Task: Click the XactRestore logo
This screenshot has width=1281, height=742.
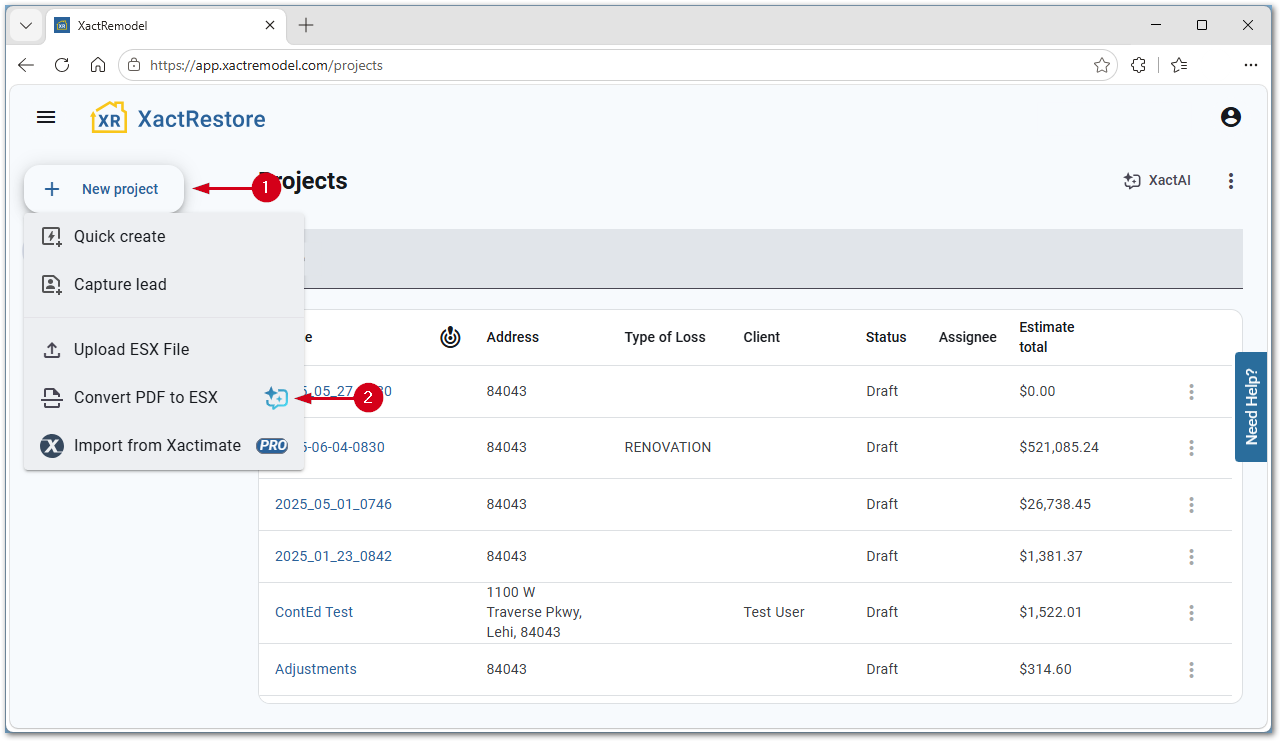Action: 178,119
